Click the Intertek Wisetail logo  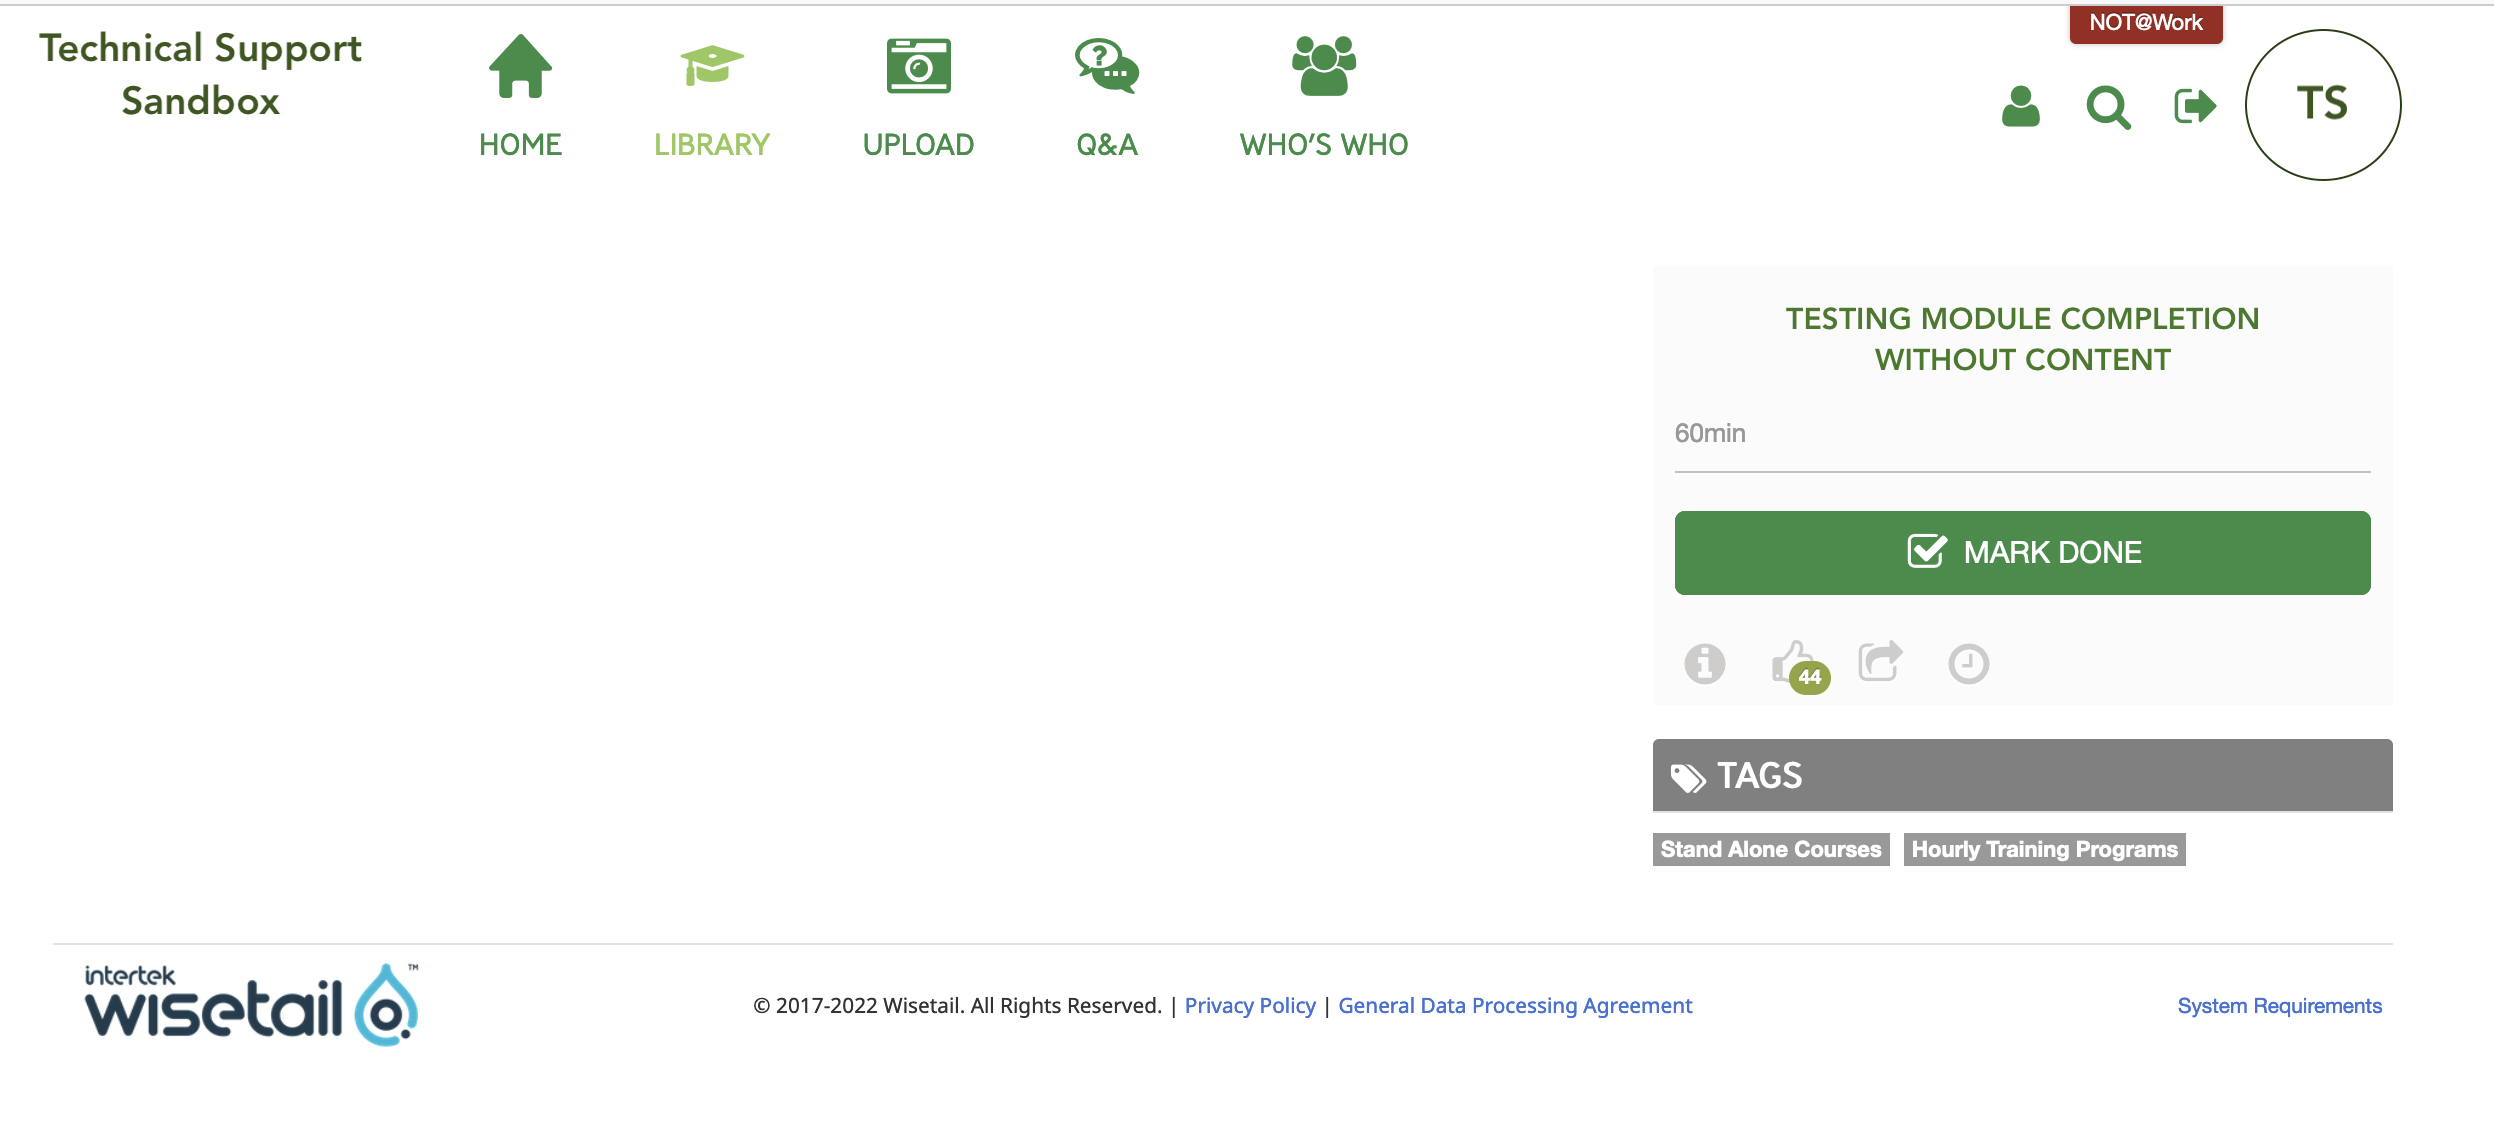pyautogui.click(x=251, y=1004)
